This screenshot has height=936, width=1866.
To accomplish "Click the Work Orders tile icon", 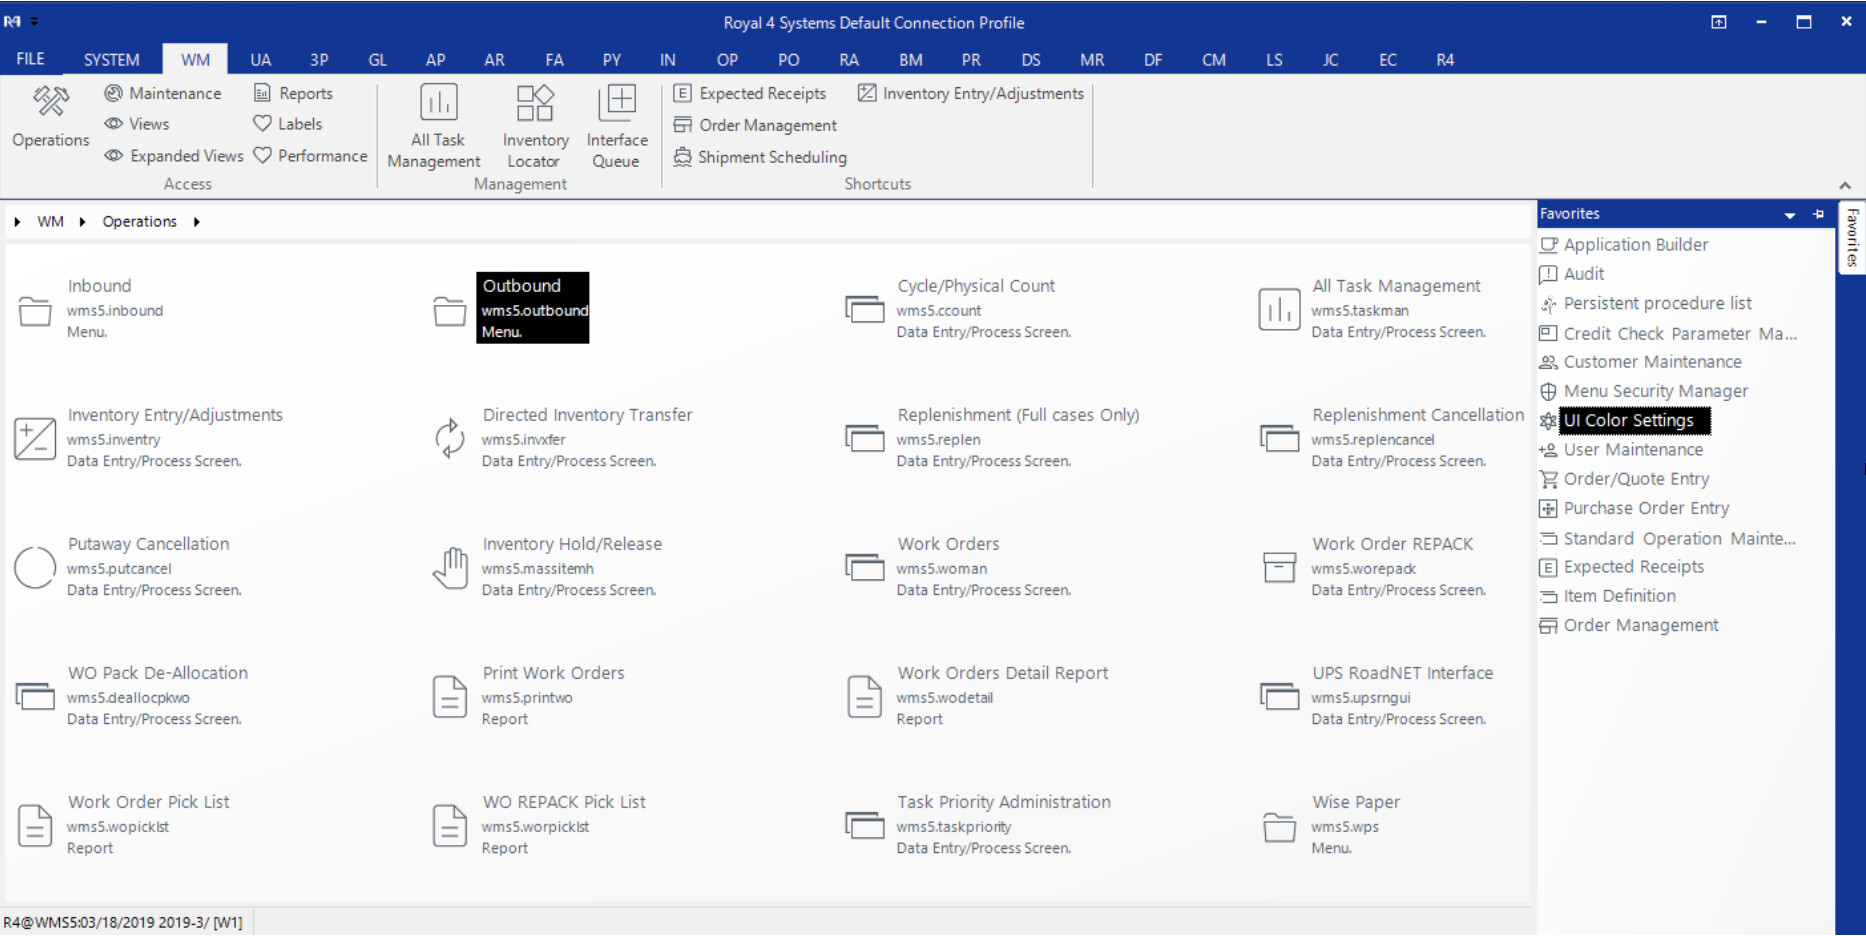I will pos(865,567).
